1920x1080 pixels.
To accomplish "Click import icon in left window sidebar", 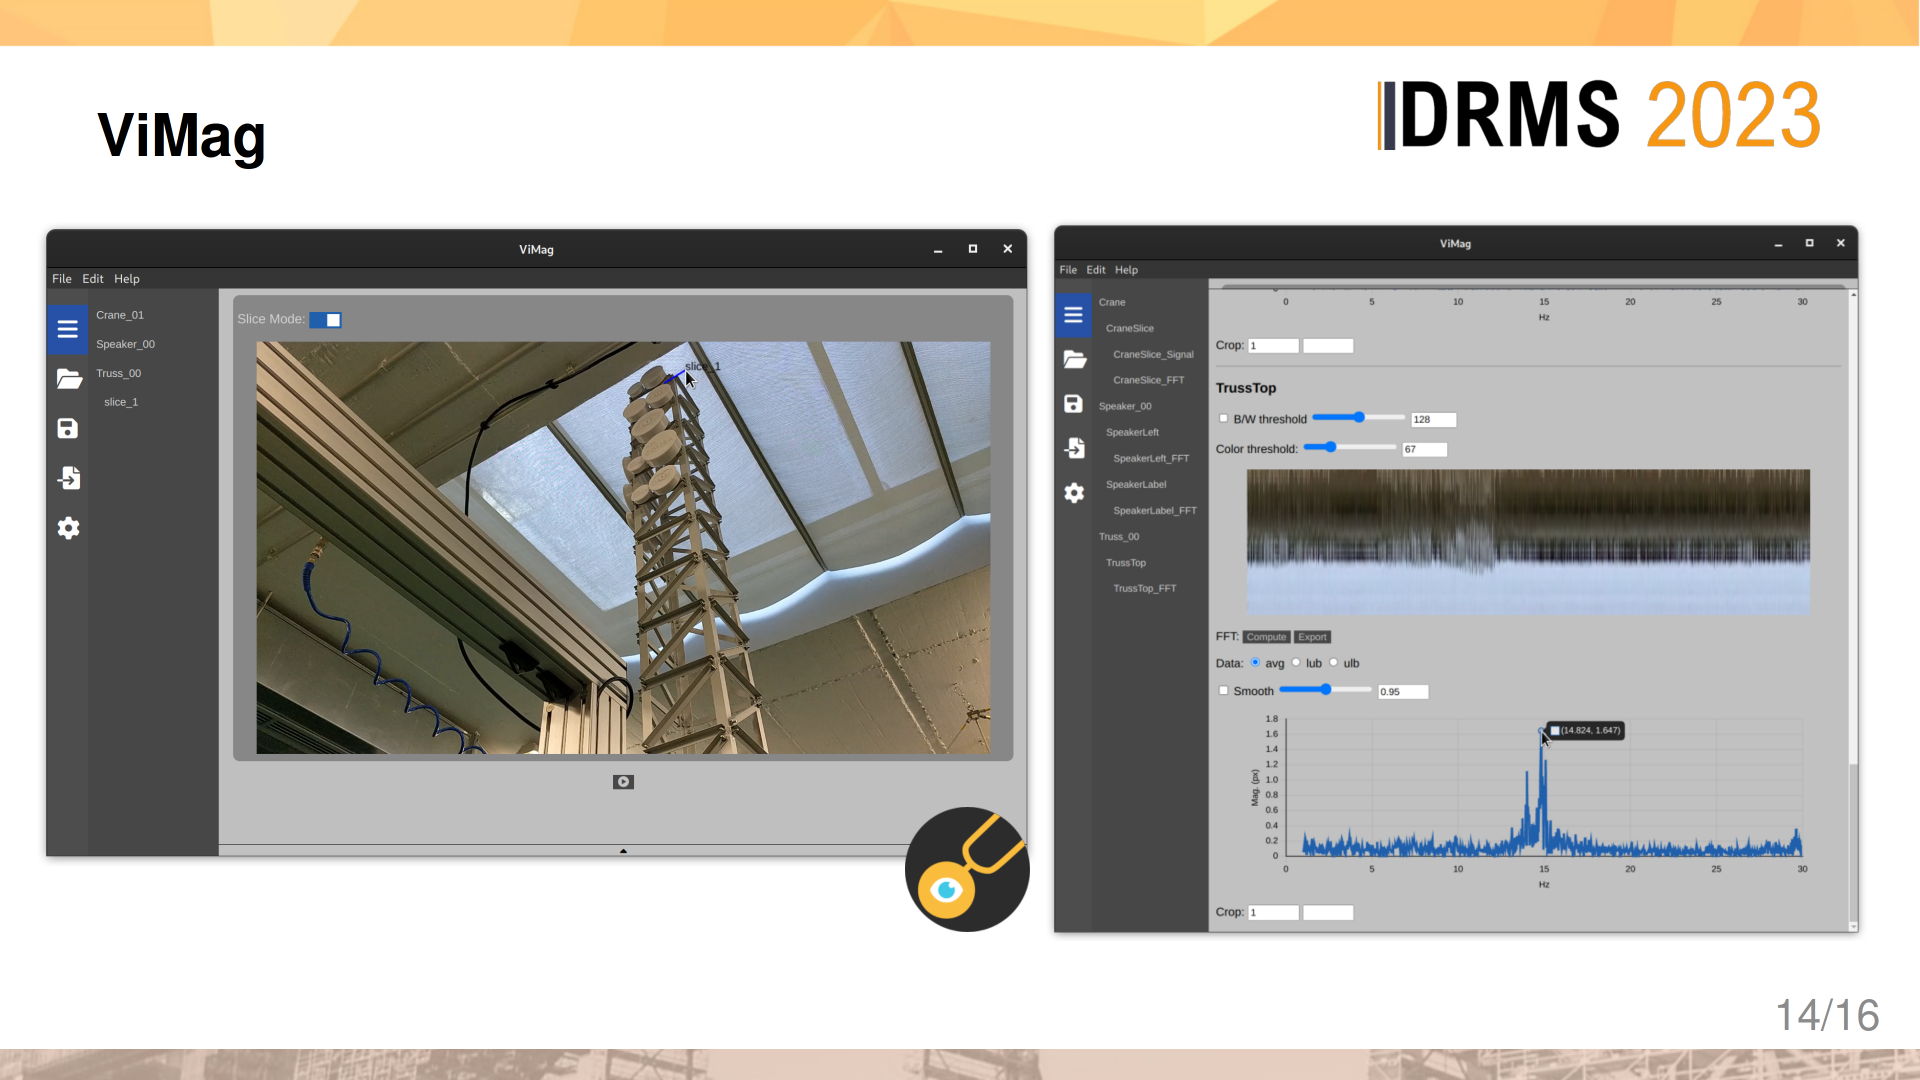I will click(68, 478).
